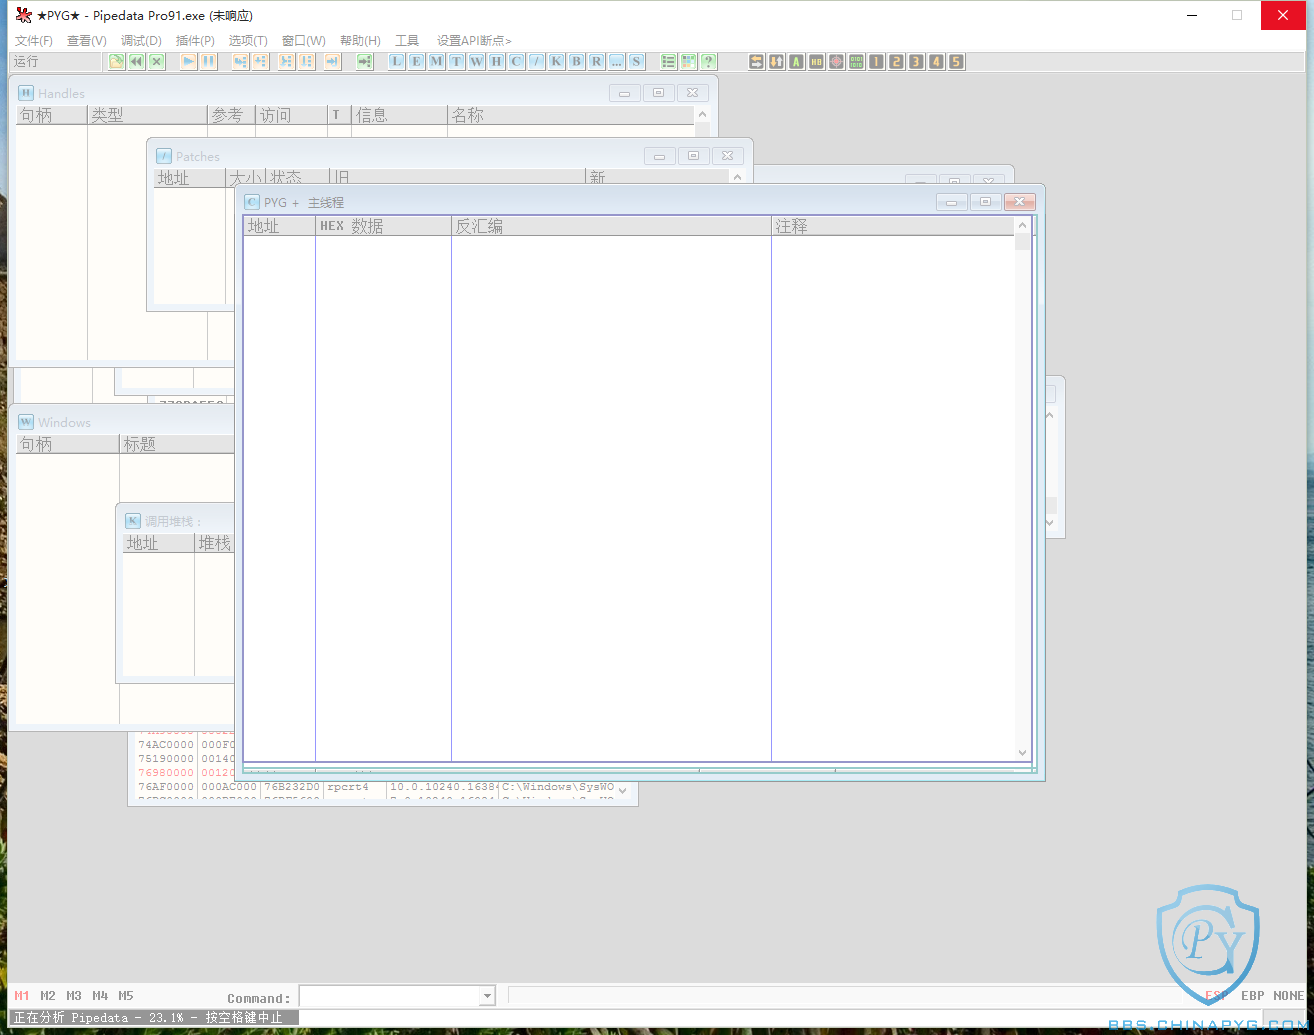Screen dimensions: 1314x1035
Task: Open Call stack with K icon
Action: [x=556, y=61]
